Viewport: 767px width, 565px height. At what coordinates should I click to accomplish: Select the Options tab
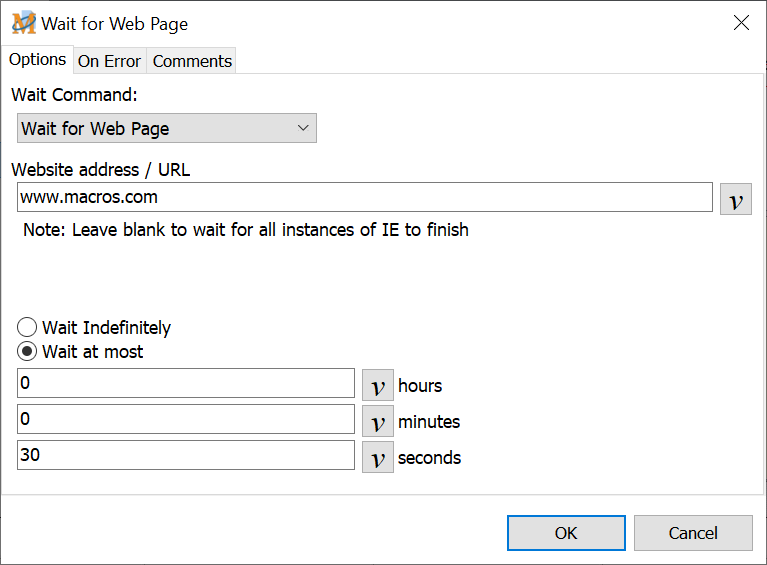pos(37,60)
